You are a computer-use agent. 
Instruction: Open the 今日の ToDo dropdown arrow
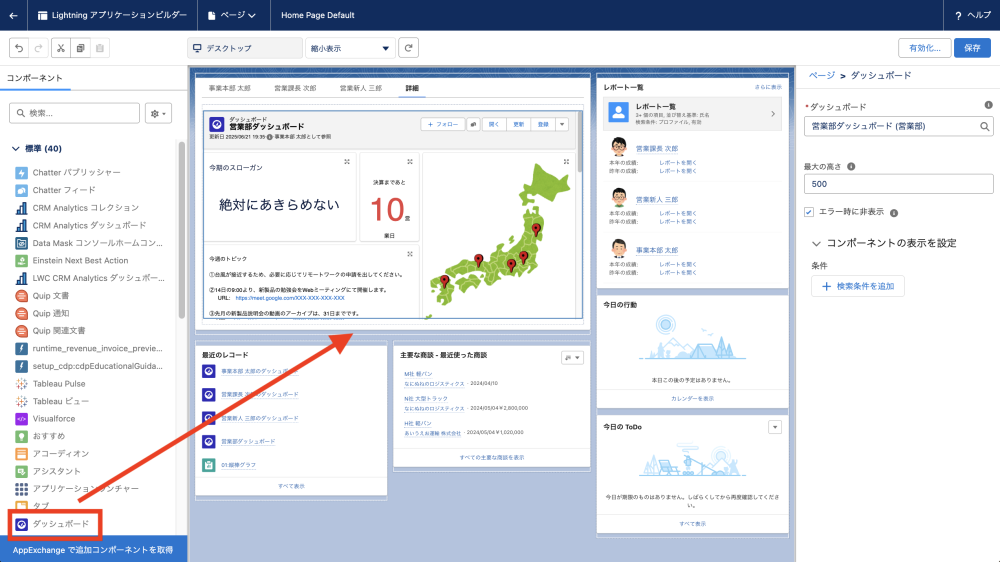pyautogui.click(x=774, y=427)
